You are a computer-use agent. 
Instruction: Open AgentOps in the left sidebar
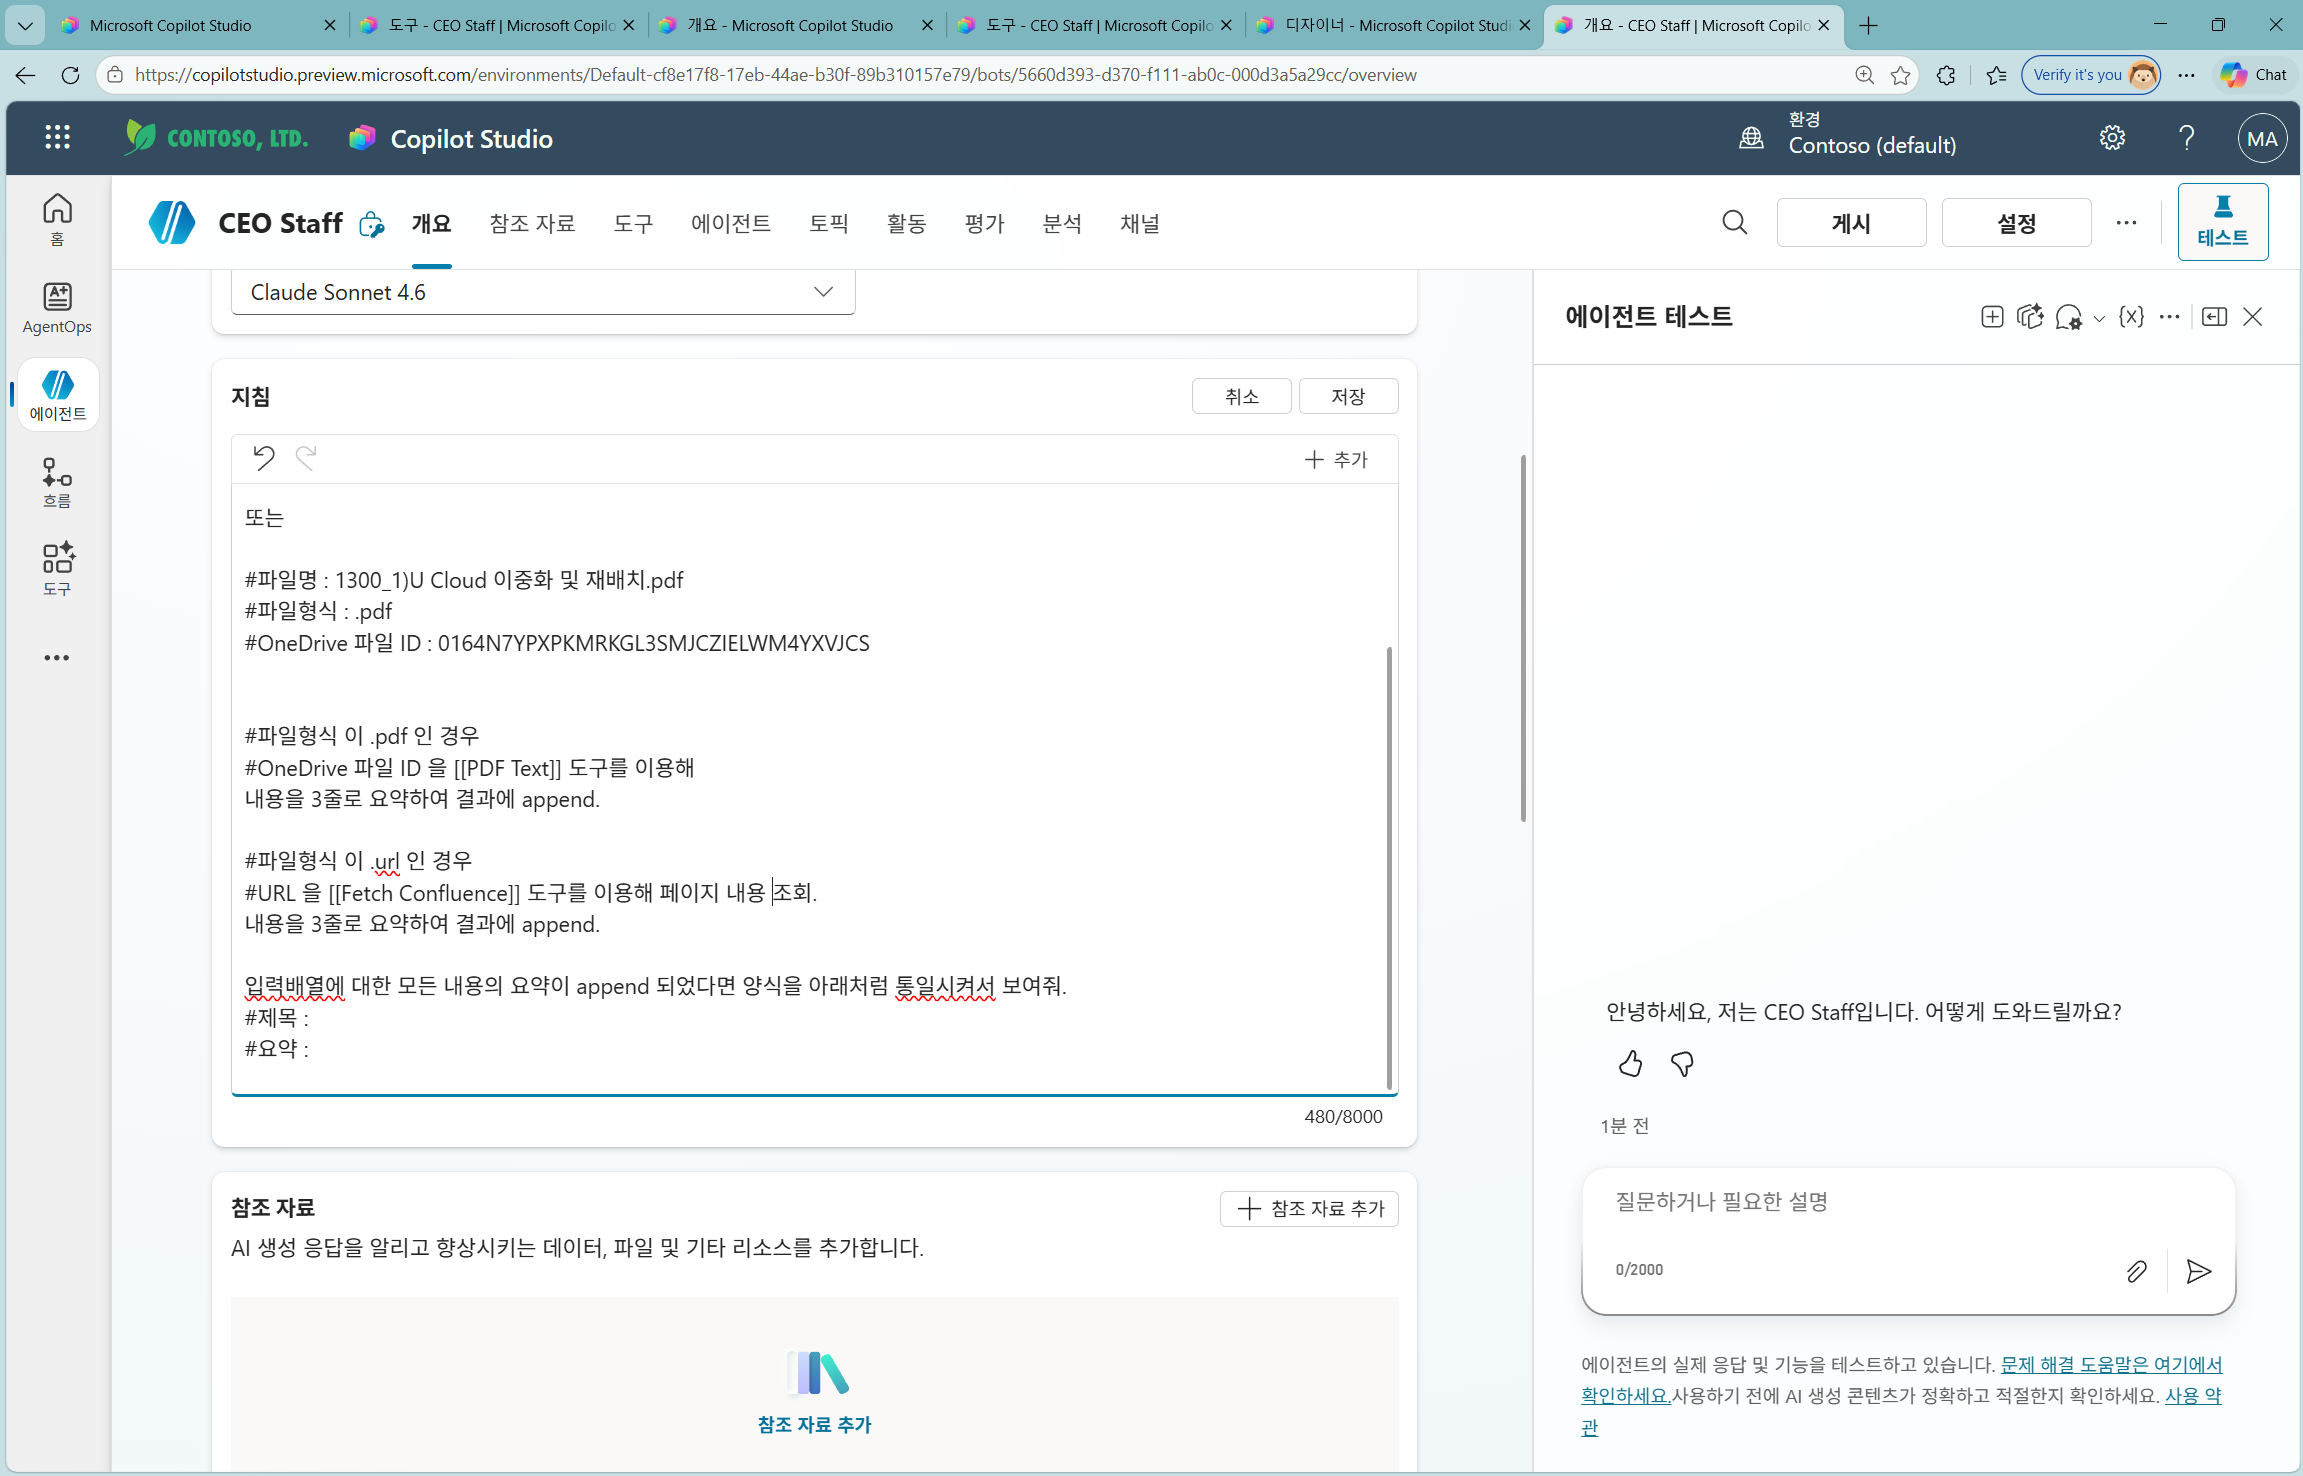click(x=57, y=307)
